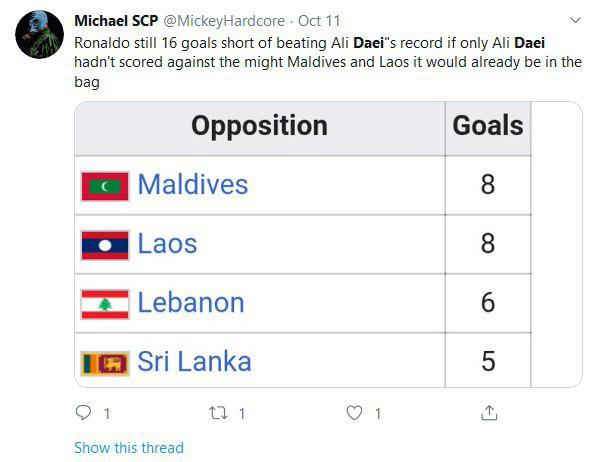Click the Maldives country link
The image size is (598, 462).
click(x=193, y=185)
